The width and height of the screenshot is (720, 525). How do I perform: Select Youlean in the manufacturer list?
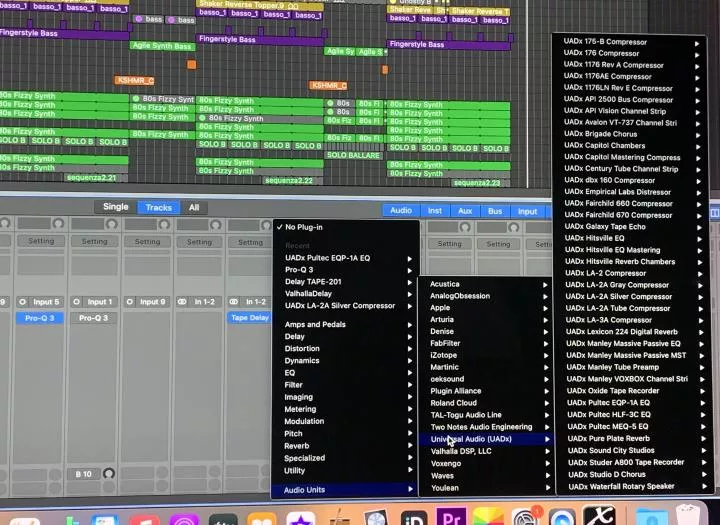444,488
